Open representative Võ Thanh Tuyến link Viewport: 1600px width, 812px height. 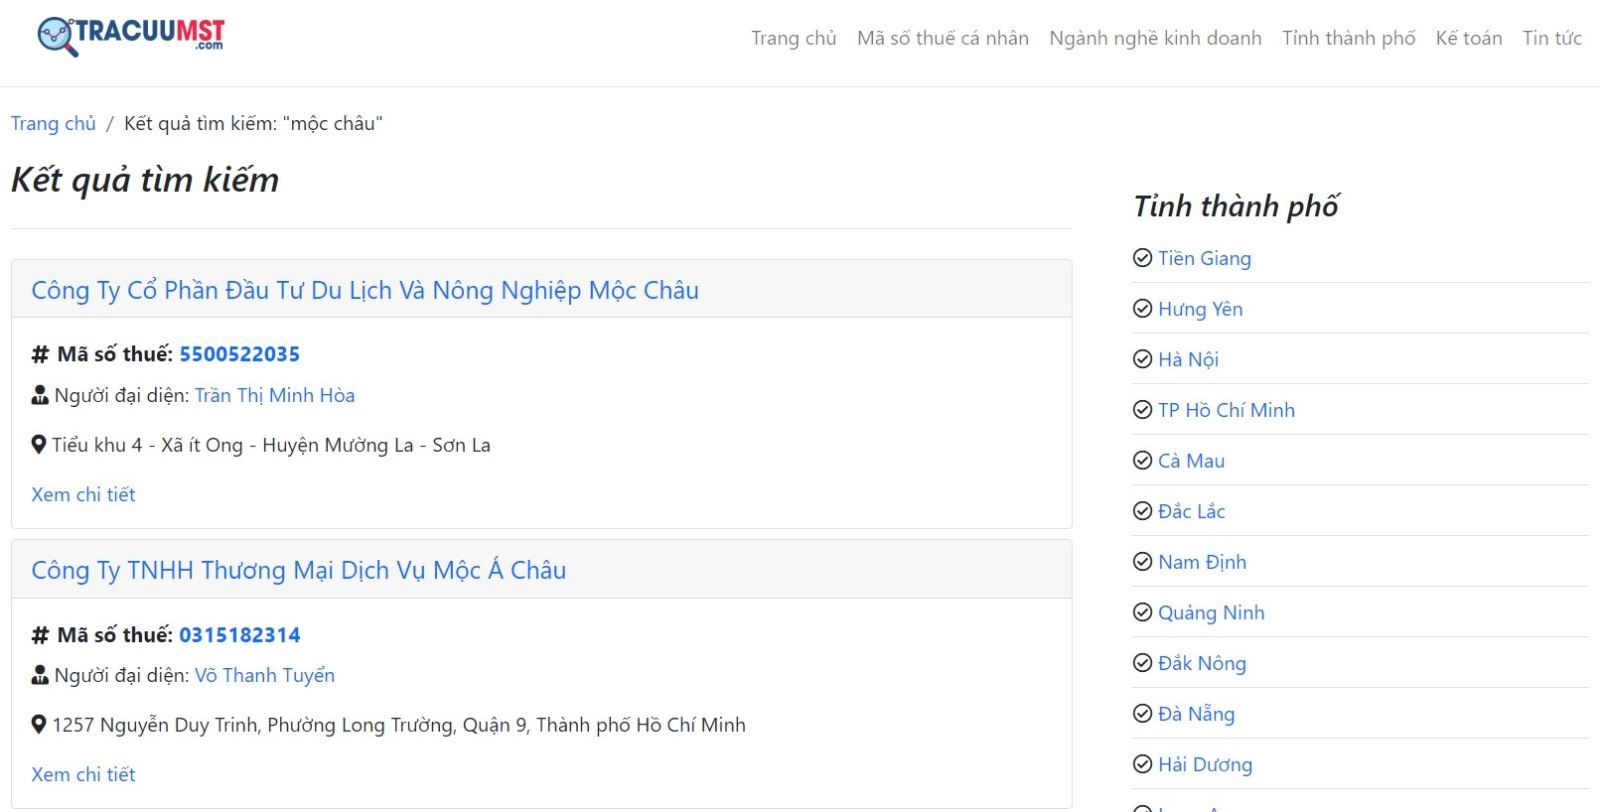coord(265,675)
